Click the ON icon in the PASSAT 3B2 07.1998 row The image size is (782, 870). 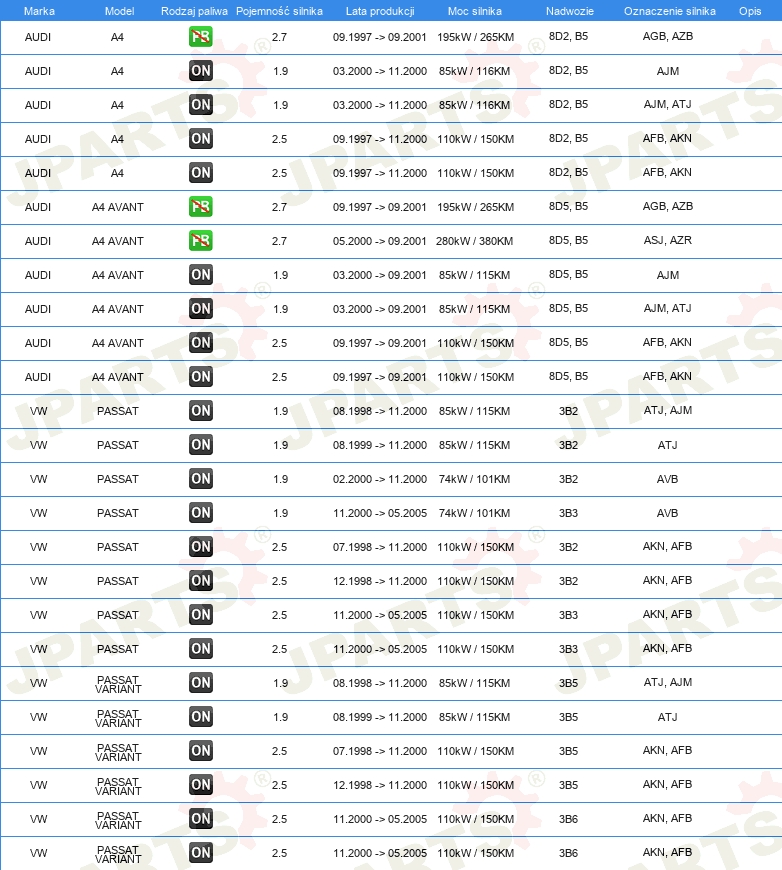point(200,547)
